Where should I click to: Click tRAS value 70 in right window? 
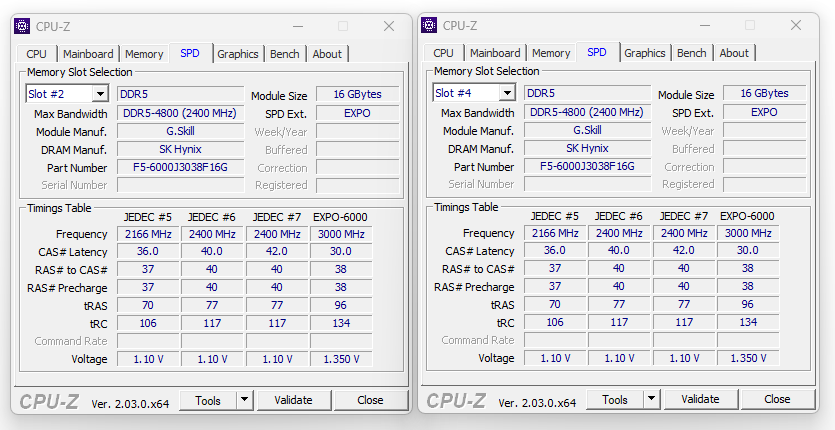click(555, 304)
